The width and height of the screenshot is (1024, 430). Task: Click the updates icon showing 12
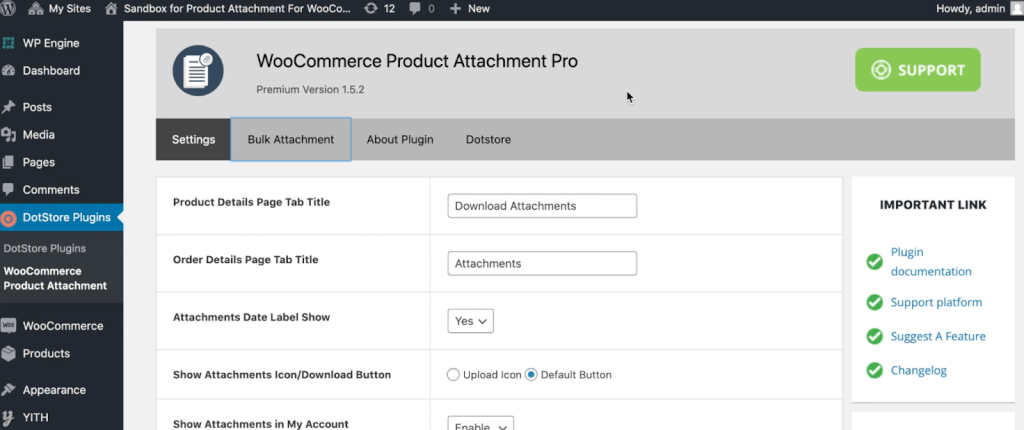click(x=371, y=8)
